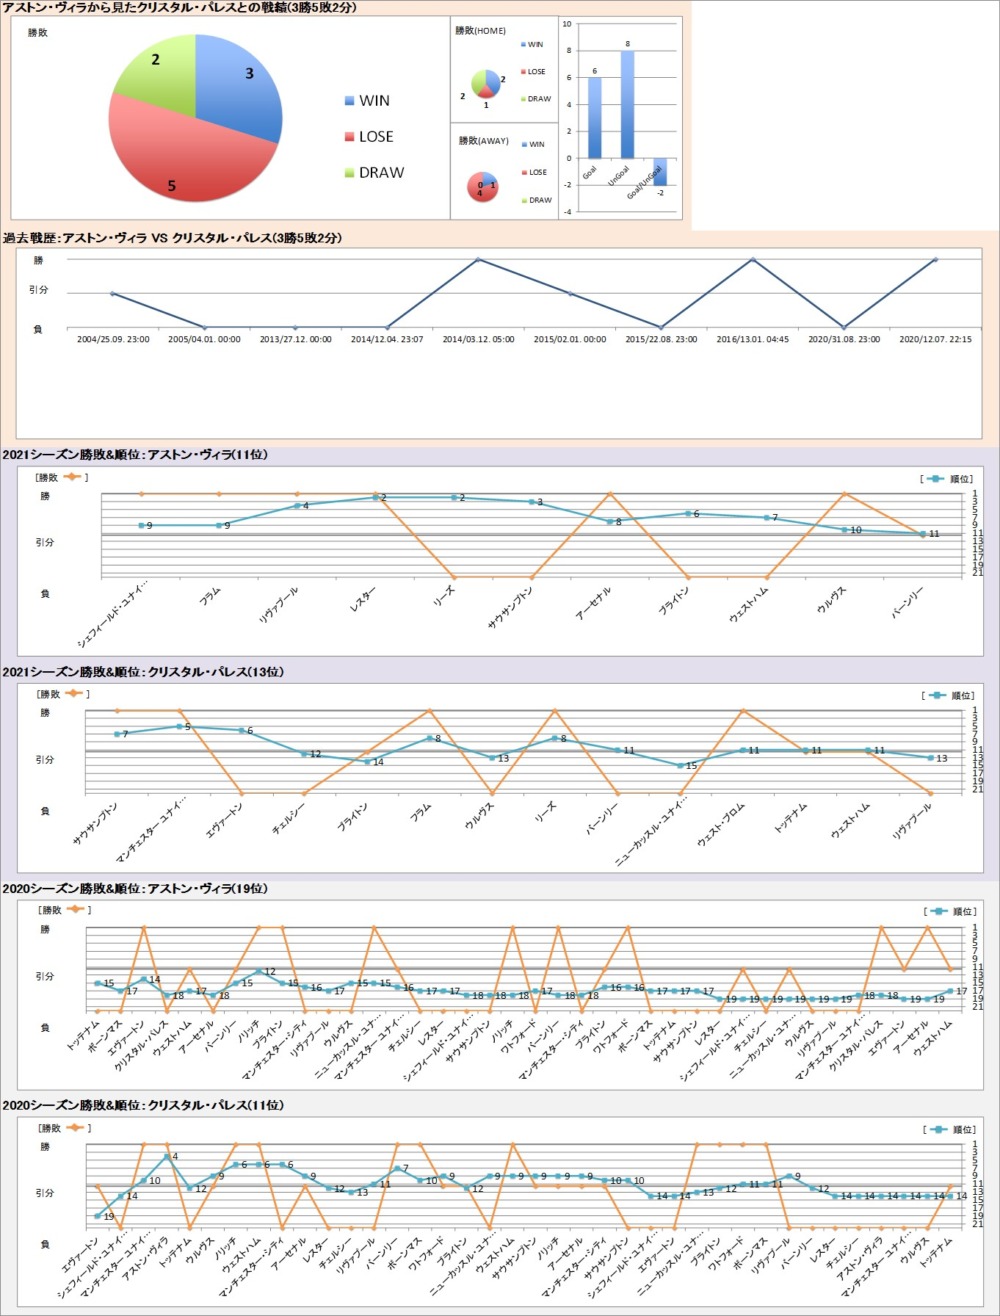This screenshot has width=1000, height=1316.
Task: Click the rank 12 marker in 2020 Aston Villa chart
Action: click(x=258, y=972)
